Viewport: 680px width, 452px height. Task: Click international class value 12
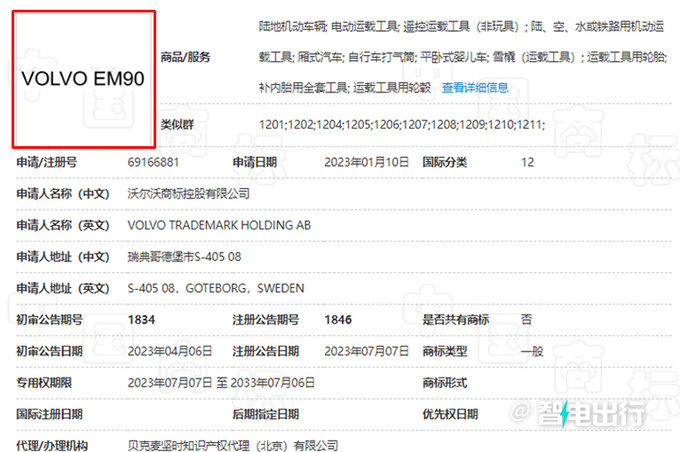click(527, 163)
